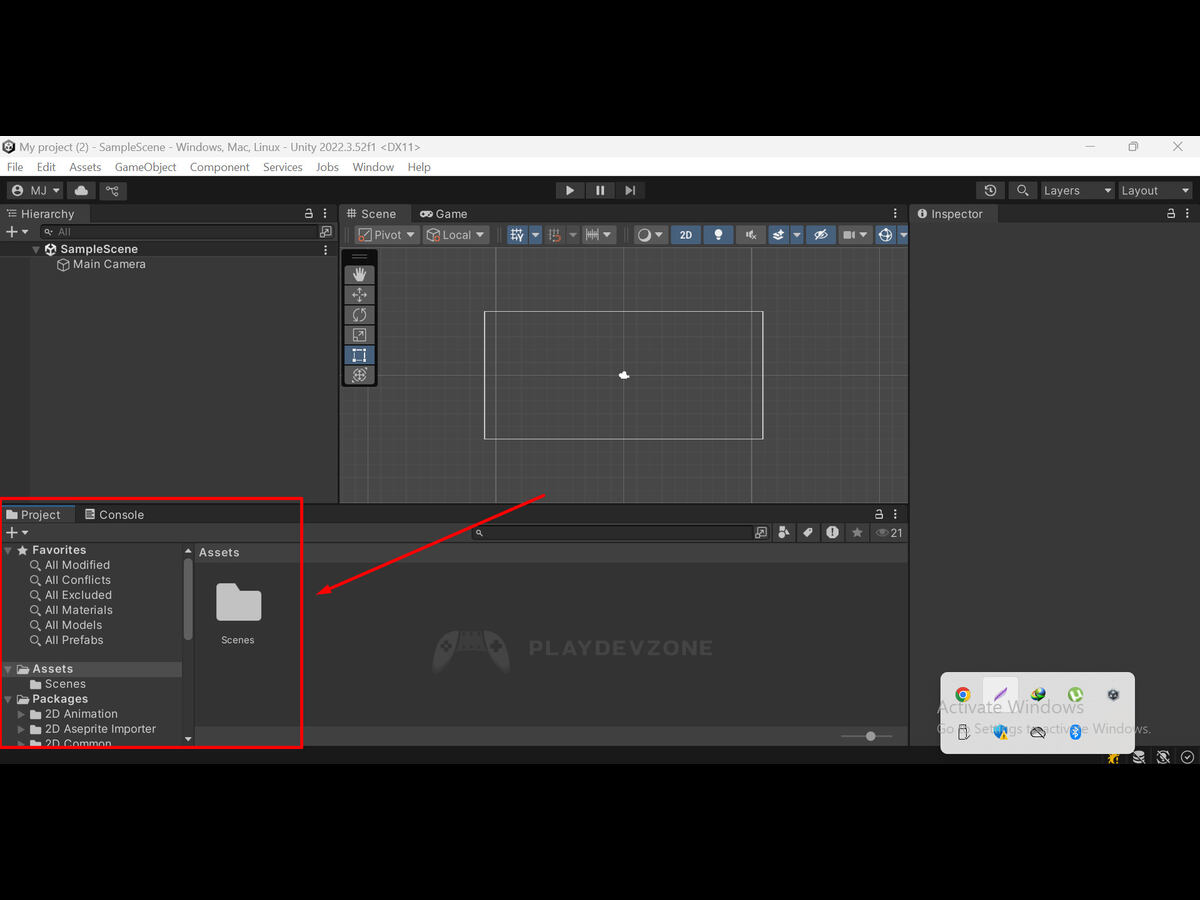Open the snap increment settings dropdown

[x=598, y=235]
